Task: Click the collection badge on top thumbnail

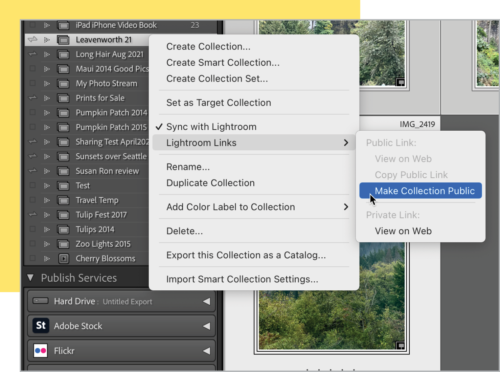Action: pyautogui.click(x=400, y=82)
